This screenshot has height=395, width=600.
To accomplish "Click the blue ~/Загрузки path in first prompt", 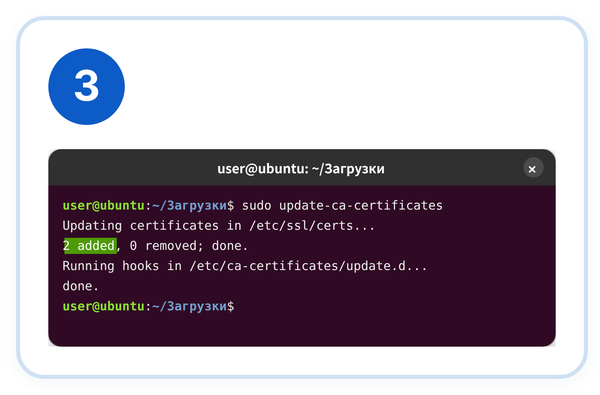I will (189, 206).
